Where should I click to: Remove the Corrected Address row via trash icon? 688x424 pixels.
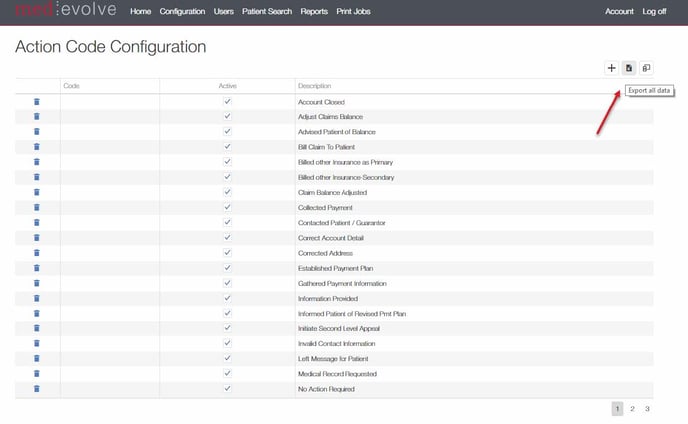[x=37, y=253]
